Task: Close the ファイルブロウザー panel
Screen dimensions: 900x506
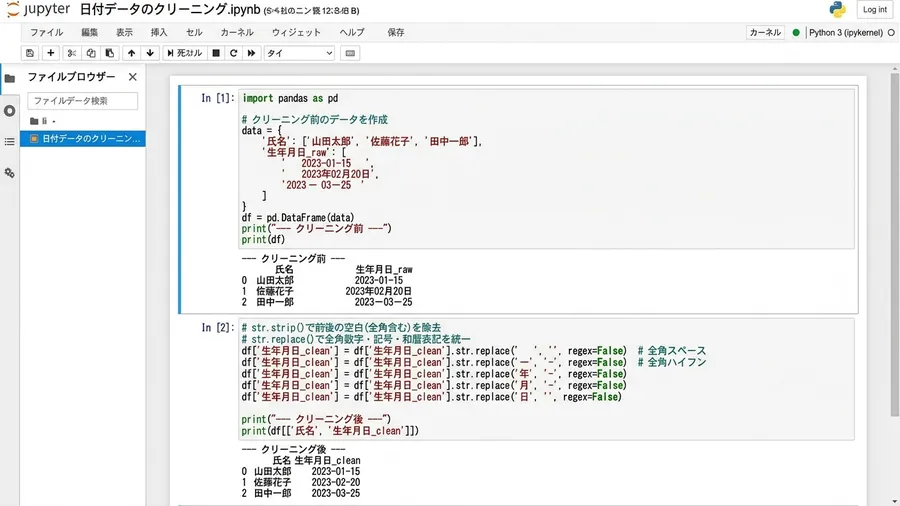Action: click(133, 76)
